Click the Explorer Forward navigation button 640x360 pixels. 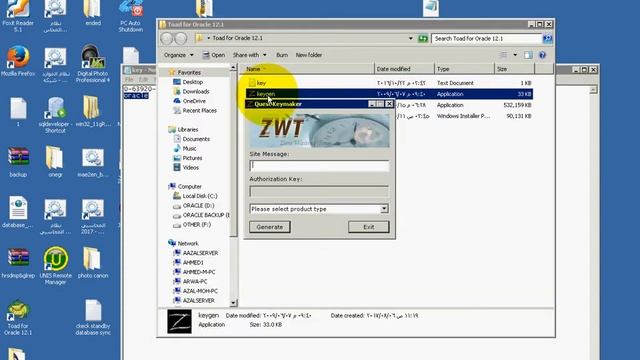point(181,38)
